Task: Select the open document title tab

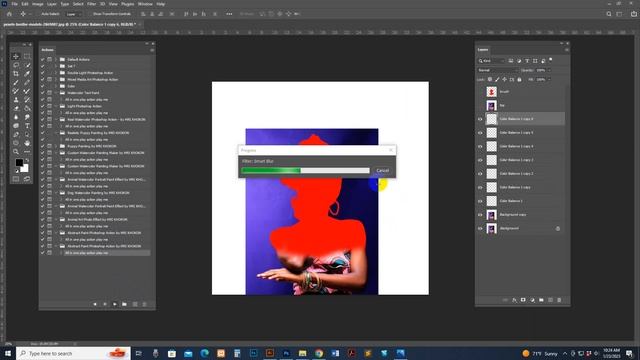Action: click(70, 24)
